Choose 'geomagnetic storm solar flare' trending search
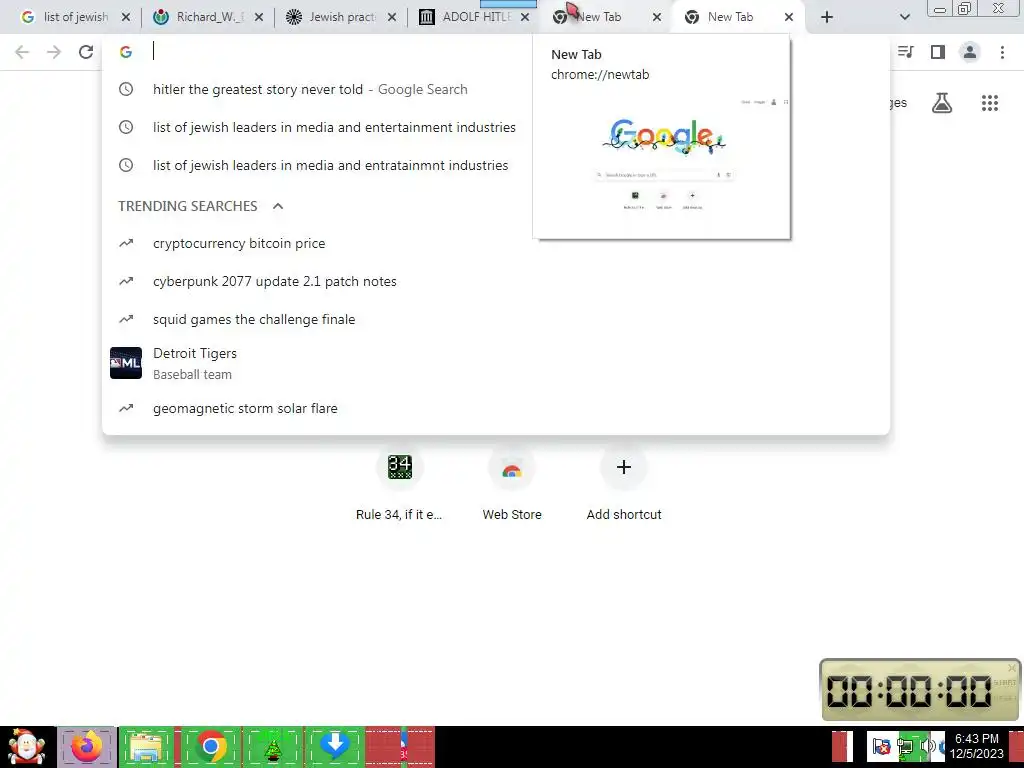The height and width of the screenshot is (768, 1024). pos(496,408)
